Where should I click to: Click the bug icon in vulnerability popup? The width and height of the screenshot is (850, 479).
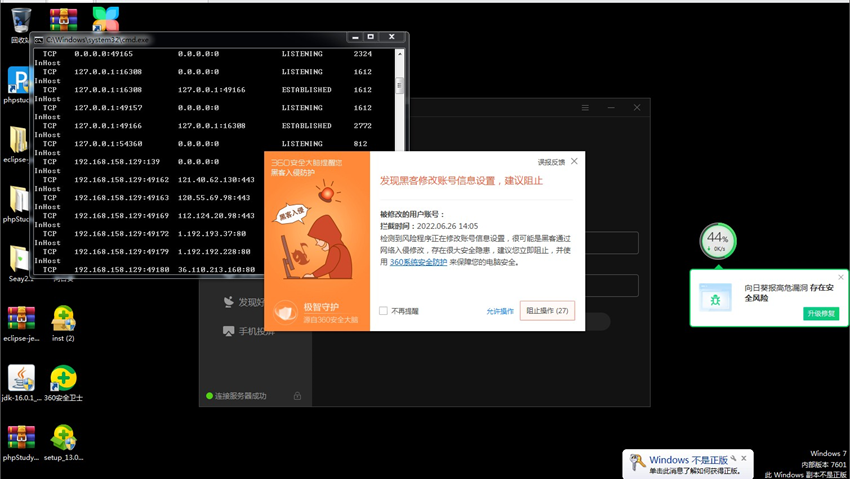click(715, 299)
